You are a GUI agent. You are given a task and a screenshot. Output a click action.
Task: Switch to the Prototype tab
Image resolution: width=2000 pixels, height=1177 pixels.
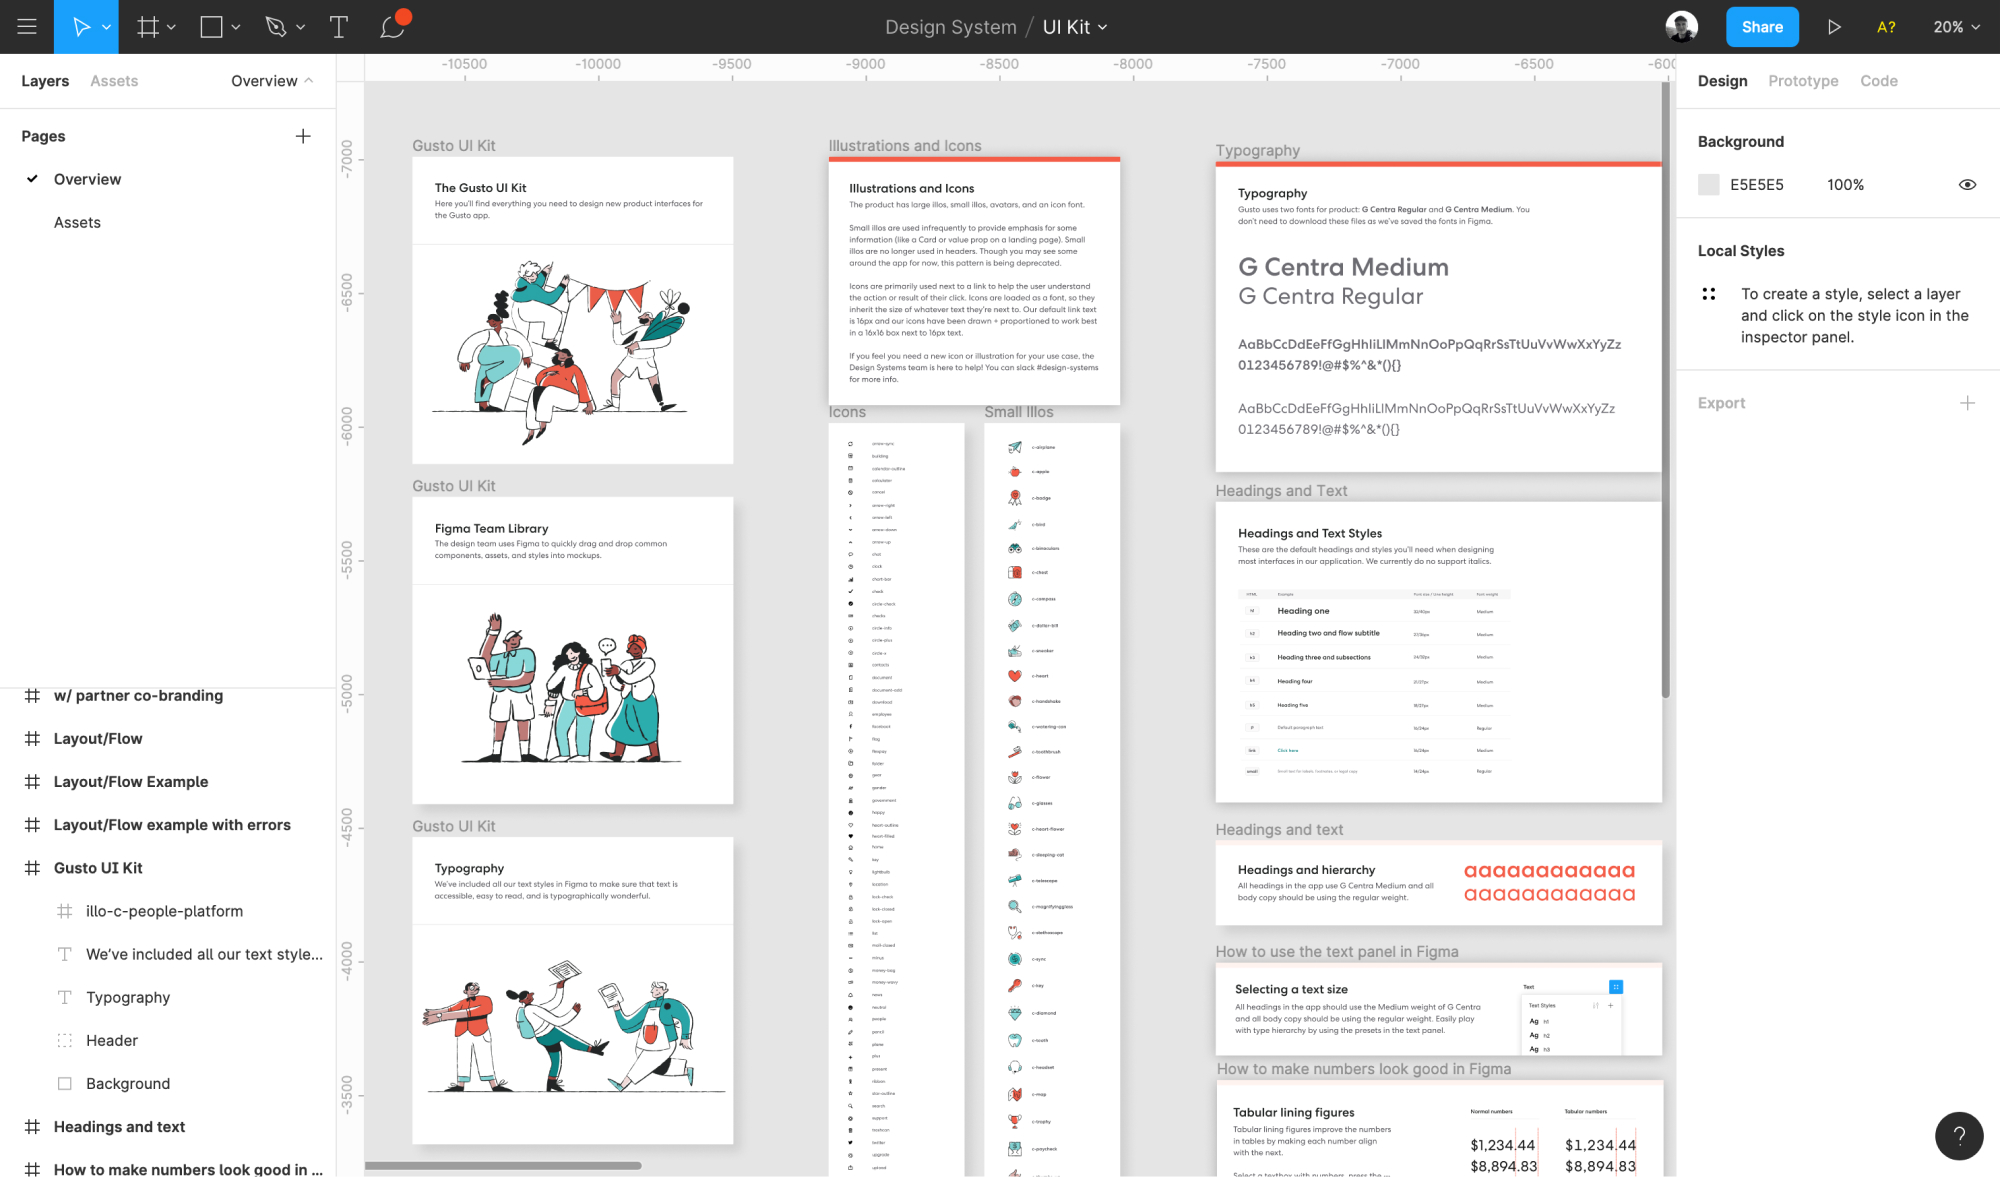1802,81
